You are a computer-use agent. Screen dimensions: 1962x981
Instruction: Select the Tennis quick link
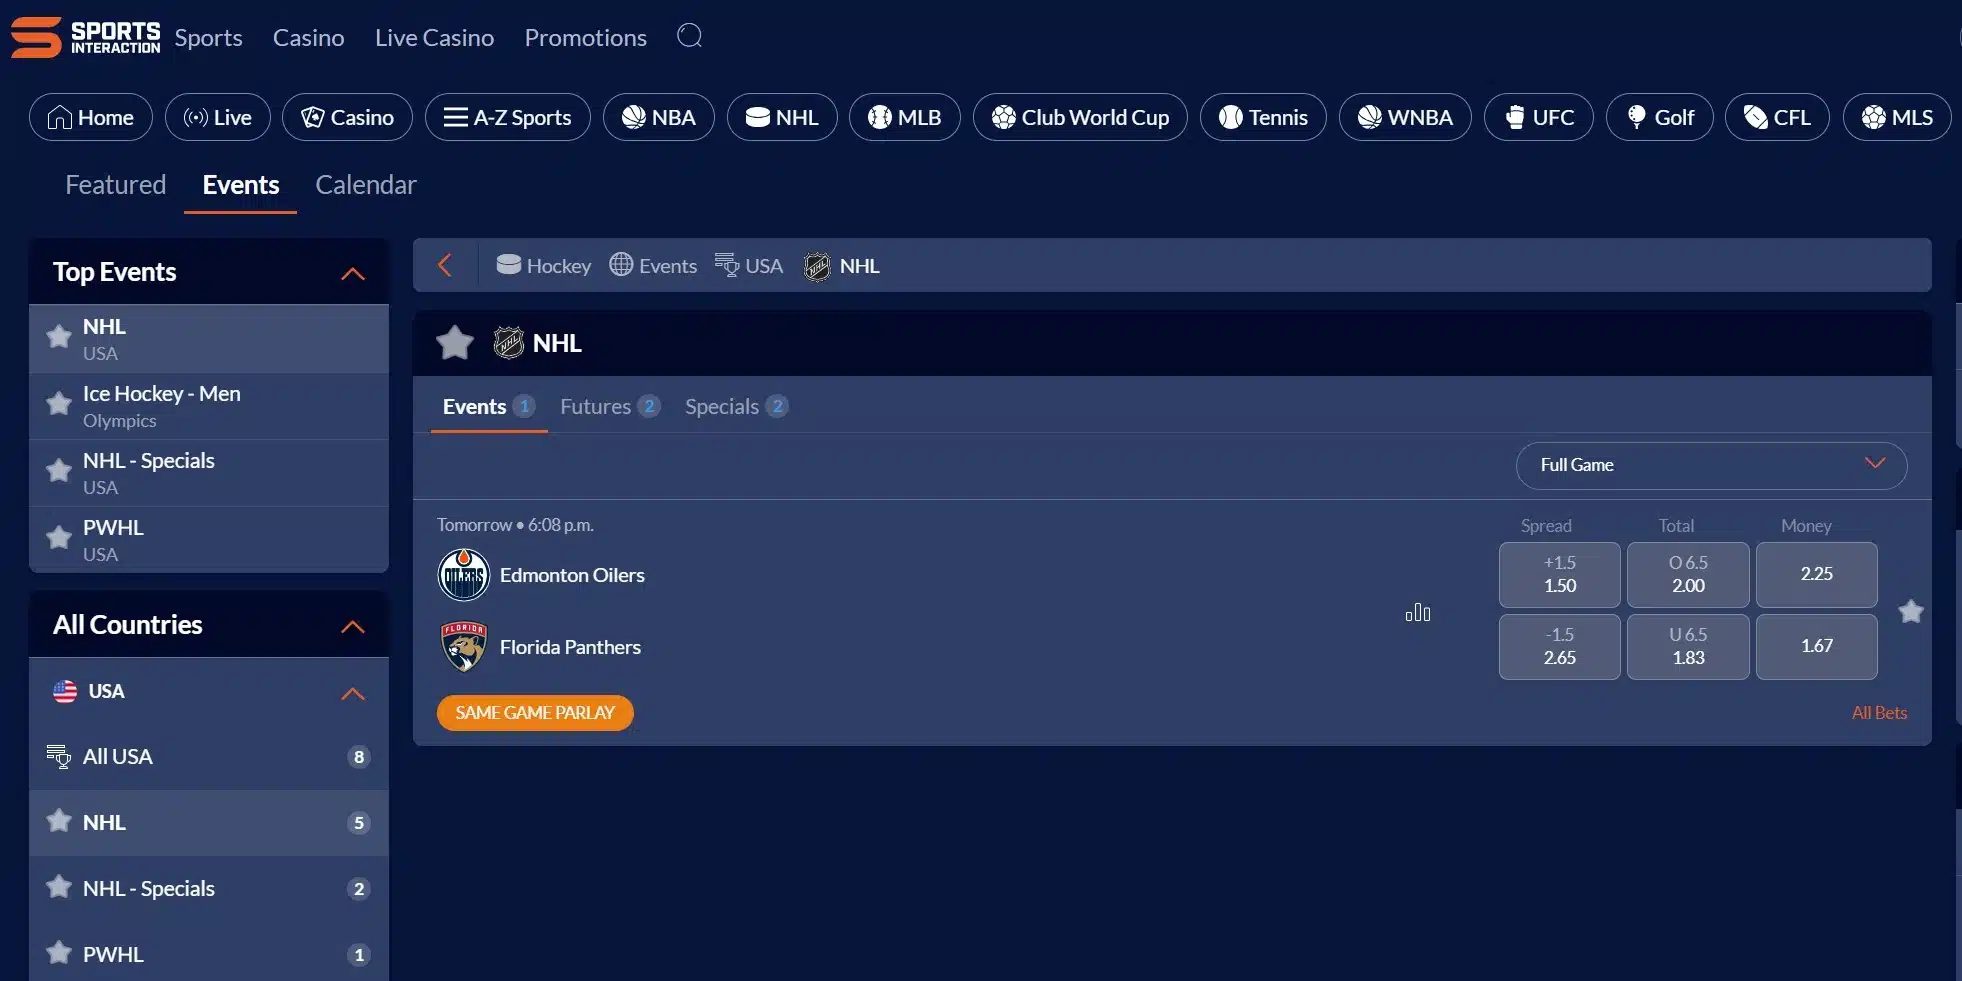pyautogui.click(x=1263, y=117)
